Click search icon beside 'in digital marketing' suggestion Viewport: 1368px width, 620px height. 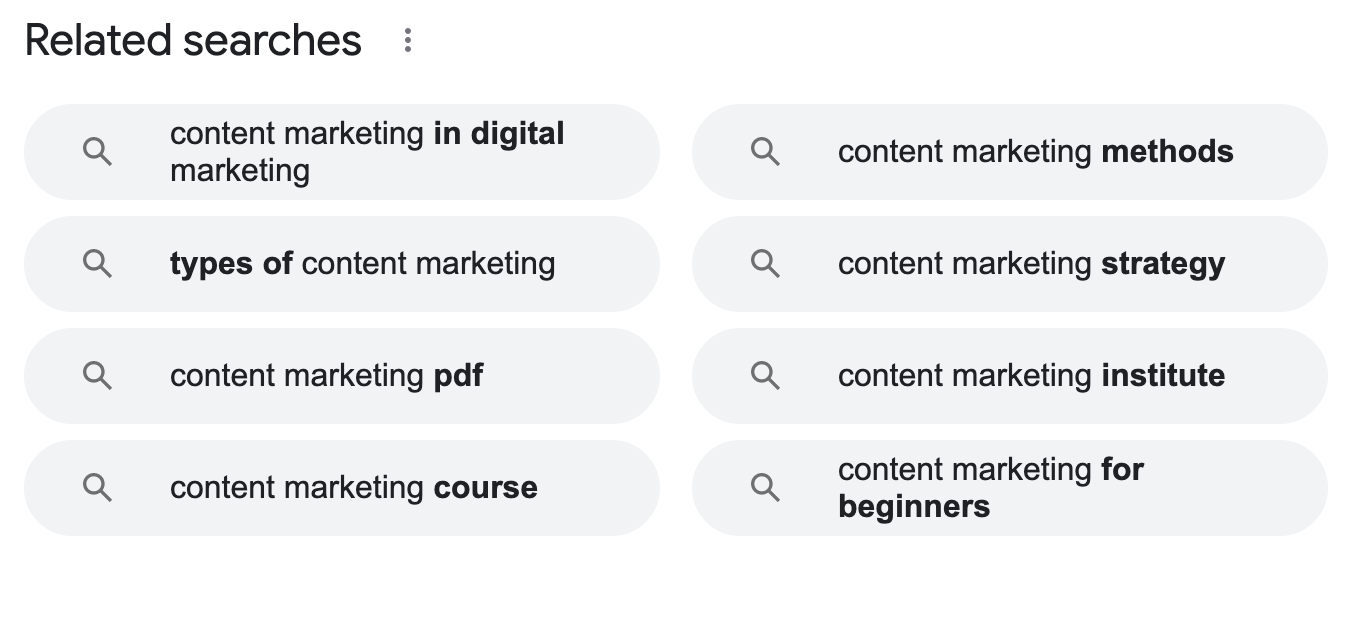(x=97, y=152)
